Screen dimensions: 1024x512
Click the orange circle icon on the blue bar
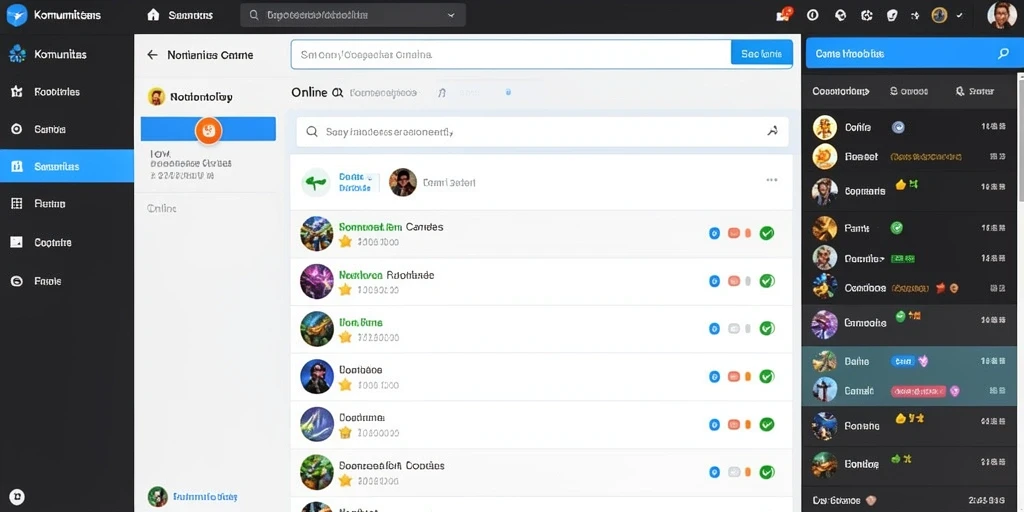click(x=208, y=131)
